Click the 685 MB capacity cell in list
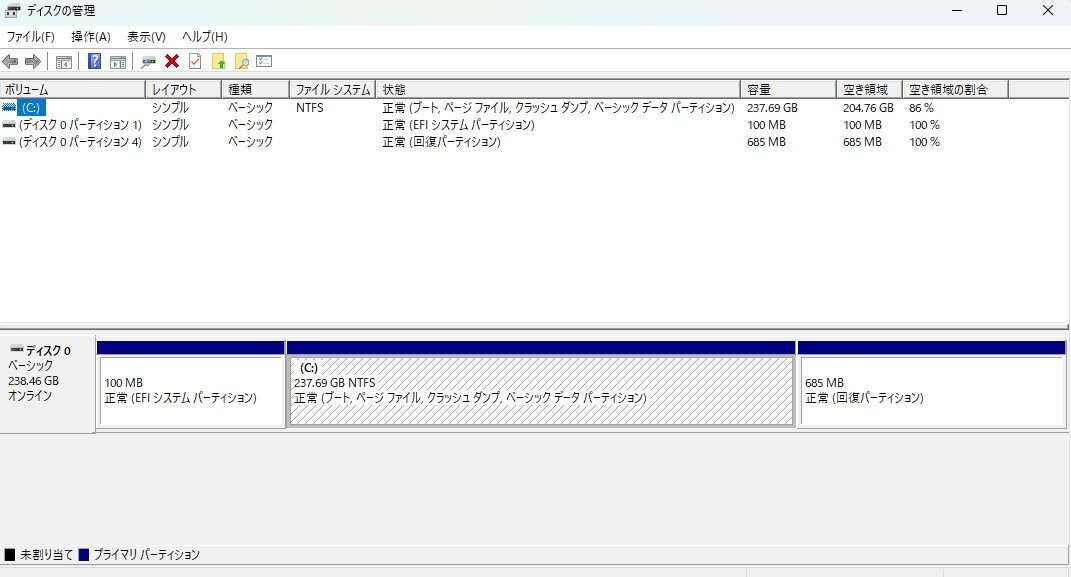The image size is (1071, 577). click(x=766, y=142)
